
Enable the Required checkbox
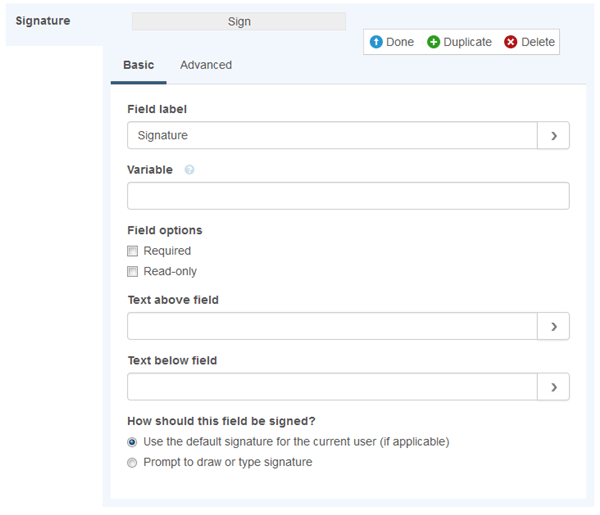tap(132, 251)
